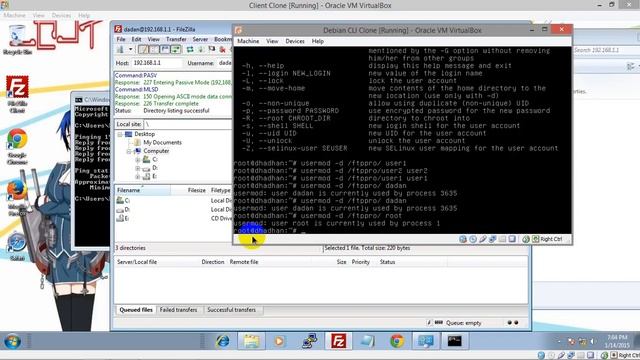Click optical drive indicator in Debian VM status bar
This screenshot has height=360, width=640.
pyautogui.click(x=473, y=239)
